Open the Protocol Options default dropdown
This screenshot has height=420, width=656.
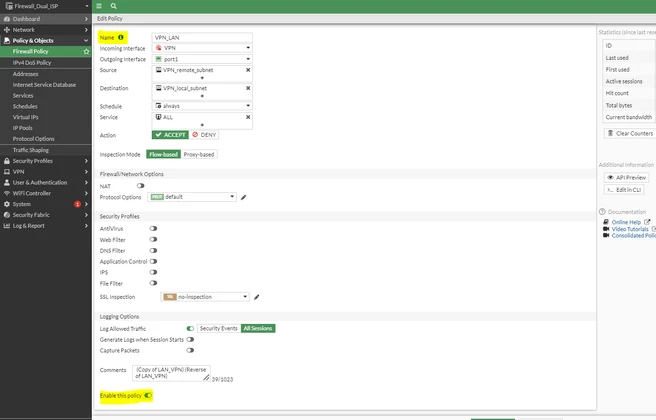(192, 197)
